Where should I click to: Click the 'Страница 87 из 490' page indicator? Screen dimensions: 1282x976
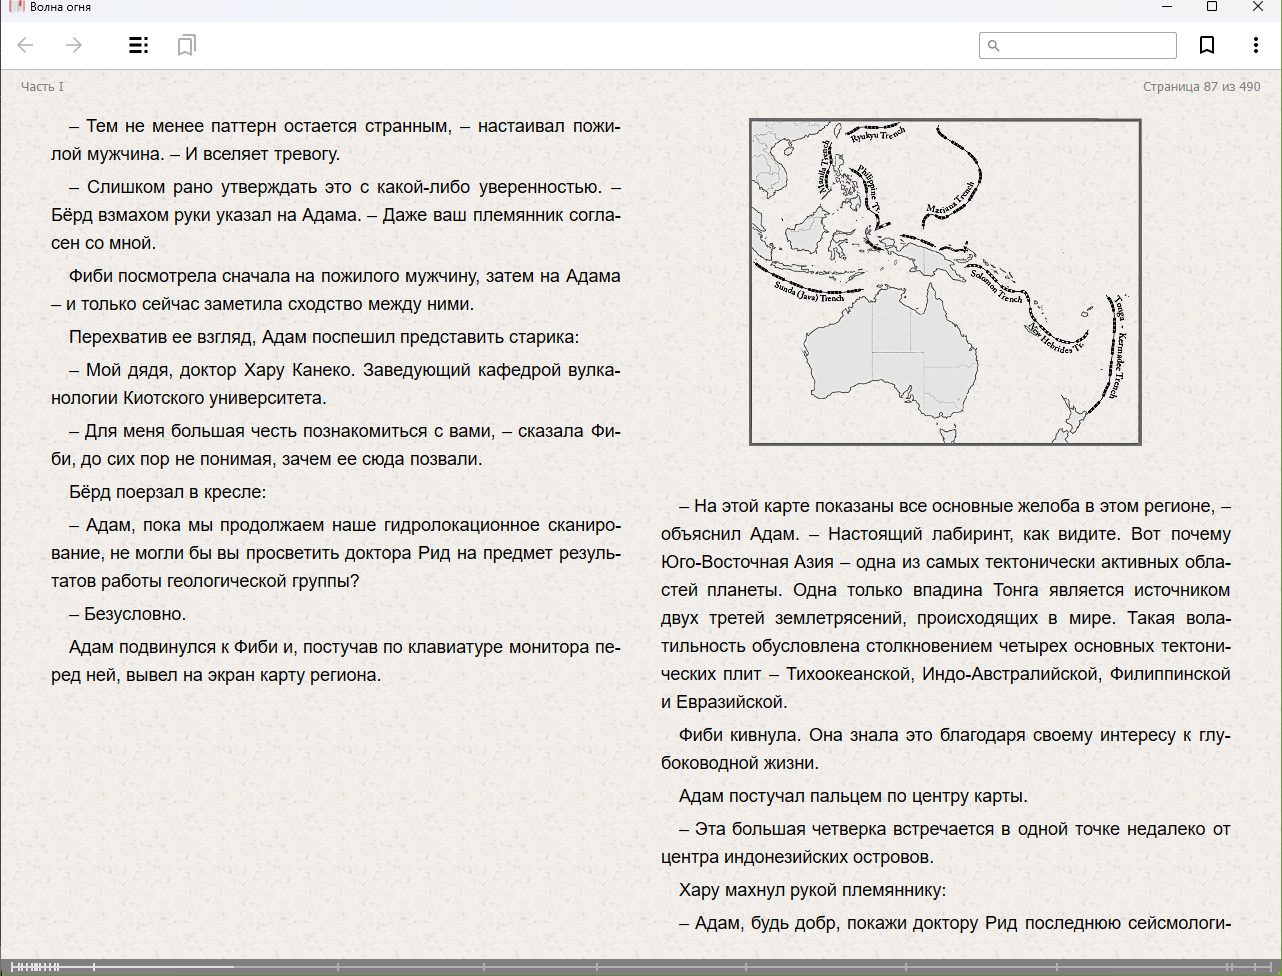(1201, 87)
